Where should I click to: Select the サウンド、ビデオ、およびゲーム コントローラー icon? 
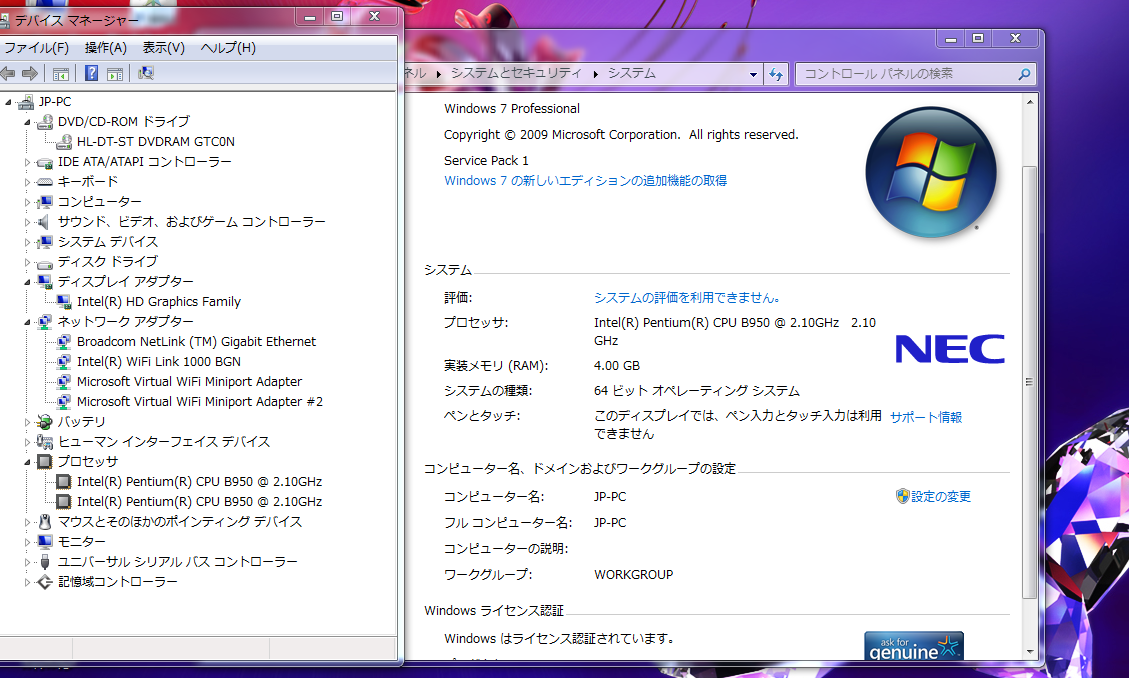[45, 222]
